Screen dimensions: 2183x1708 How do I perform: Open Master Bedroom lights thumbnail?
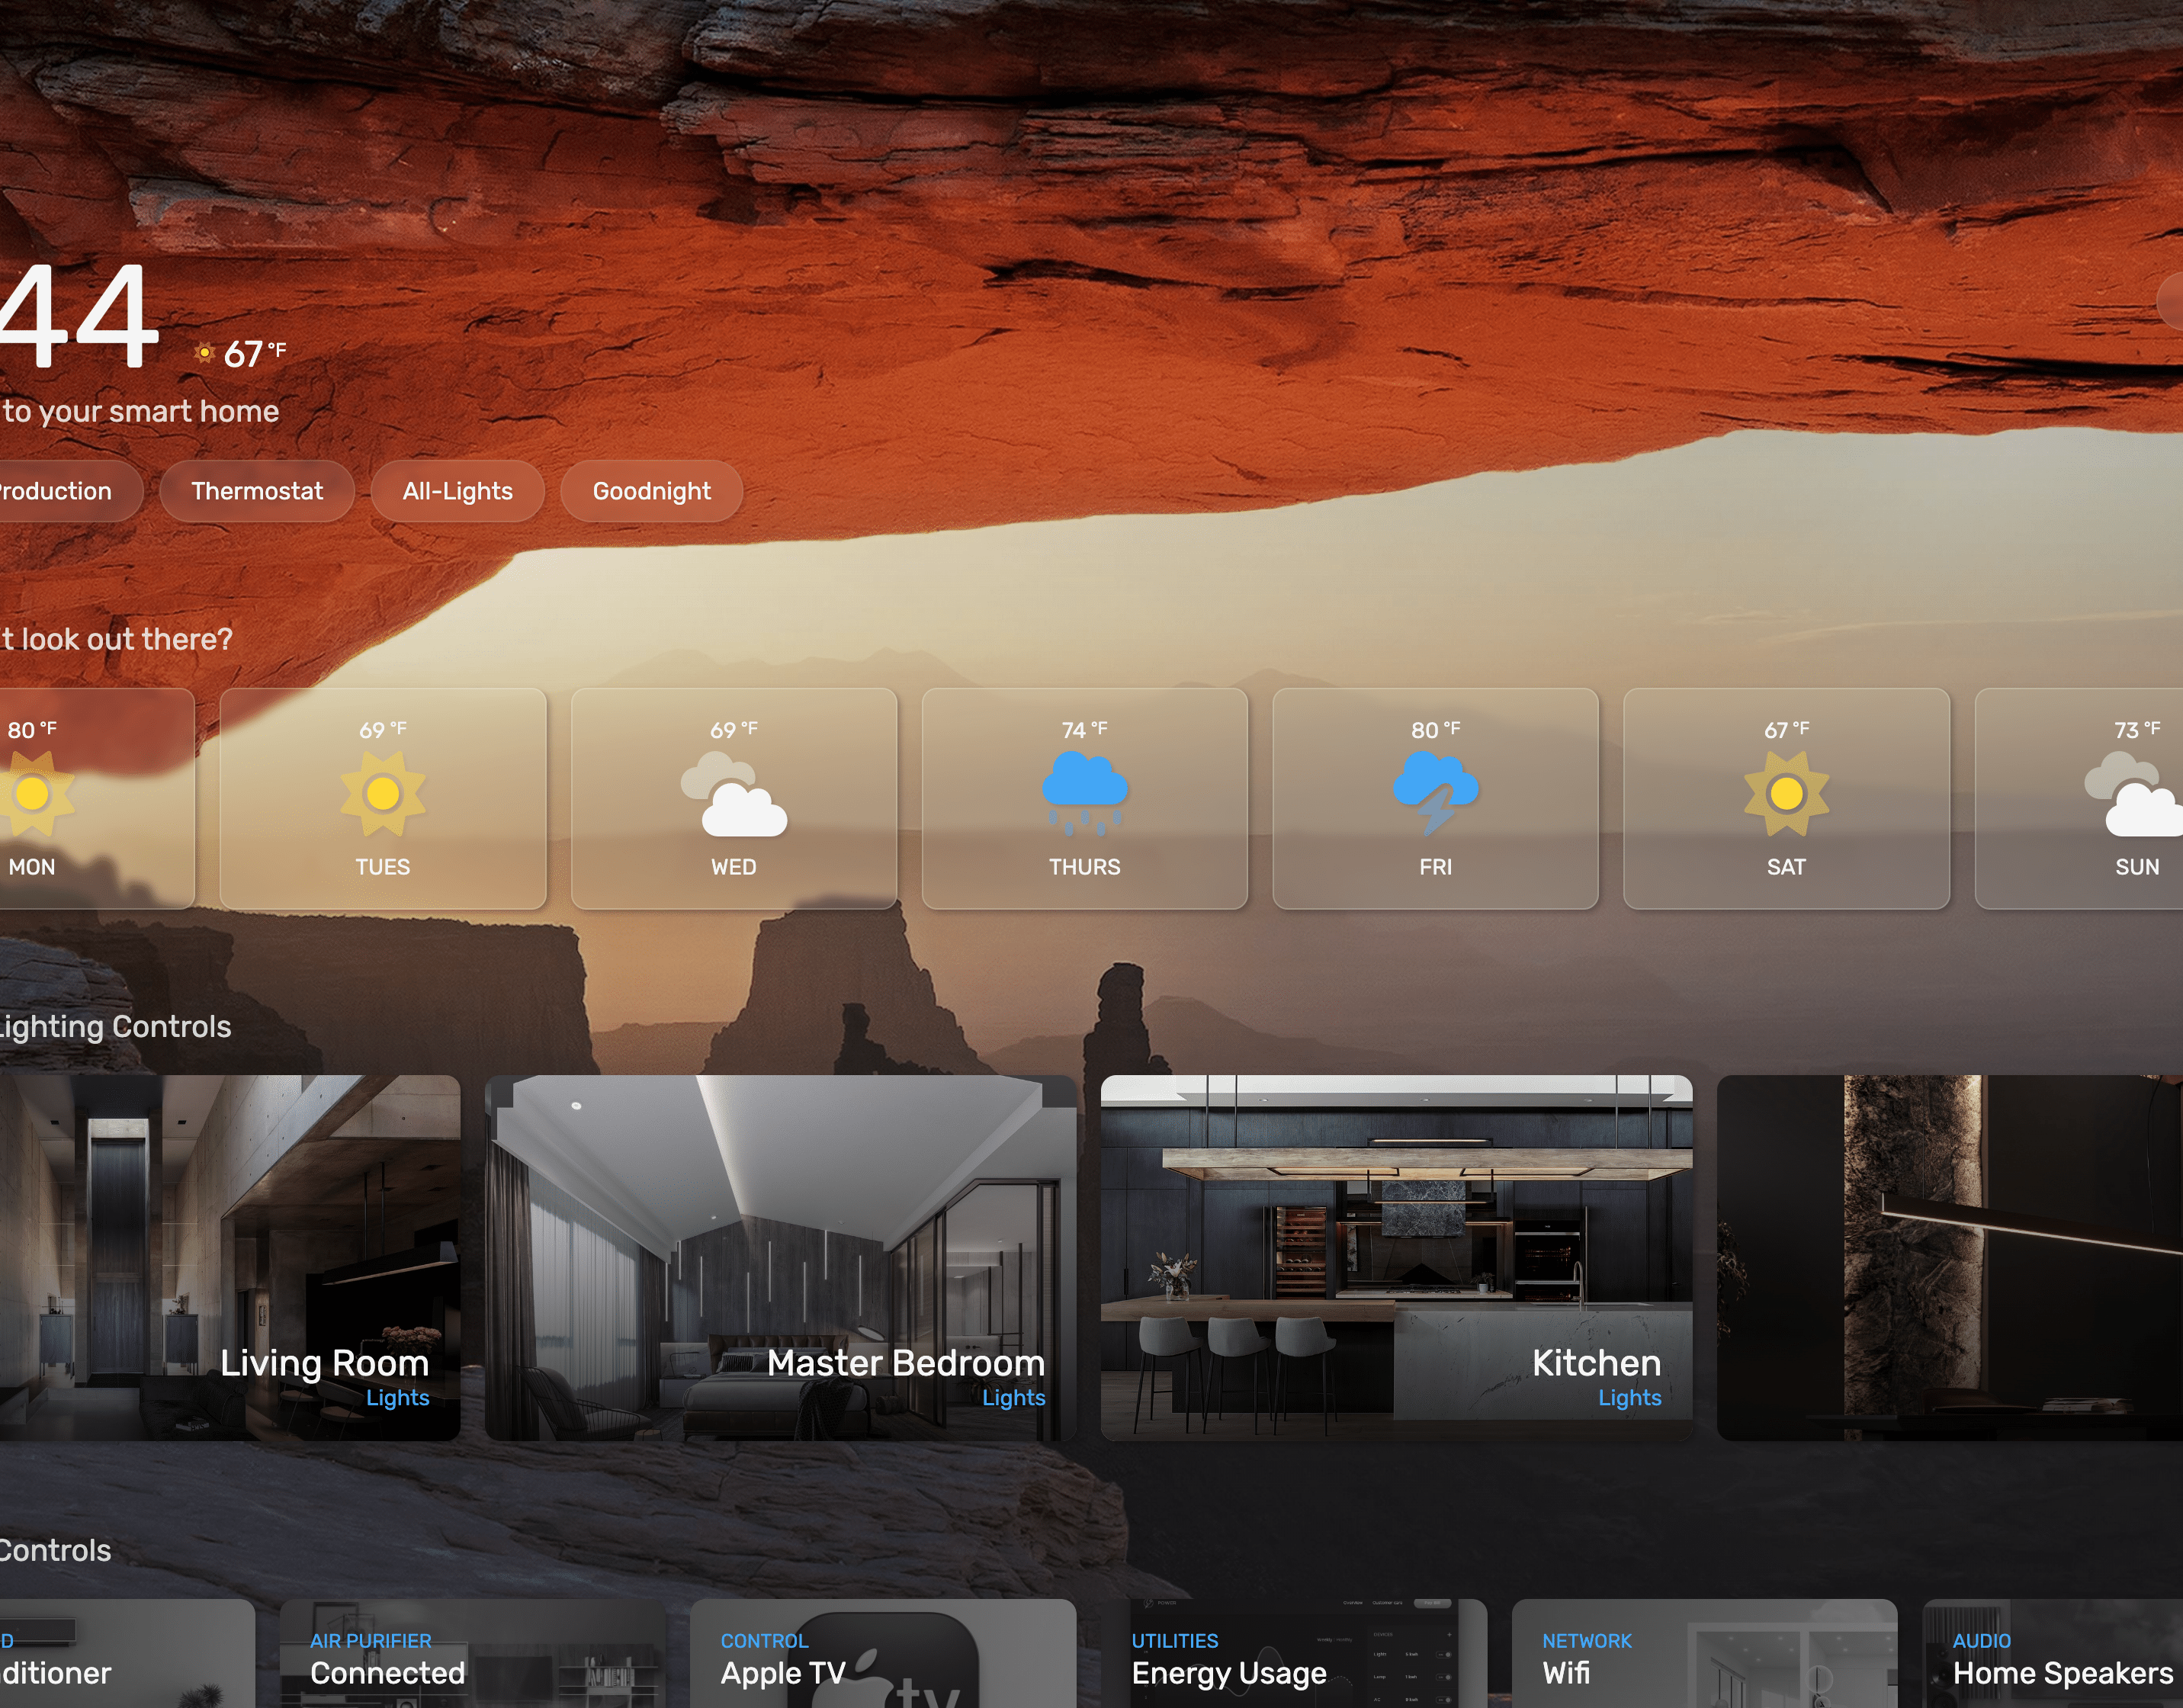[x=781, y=1258]
